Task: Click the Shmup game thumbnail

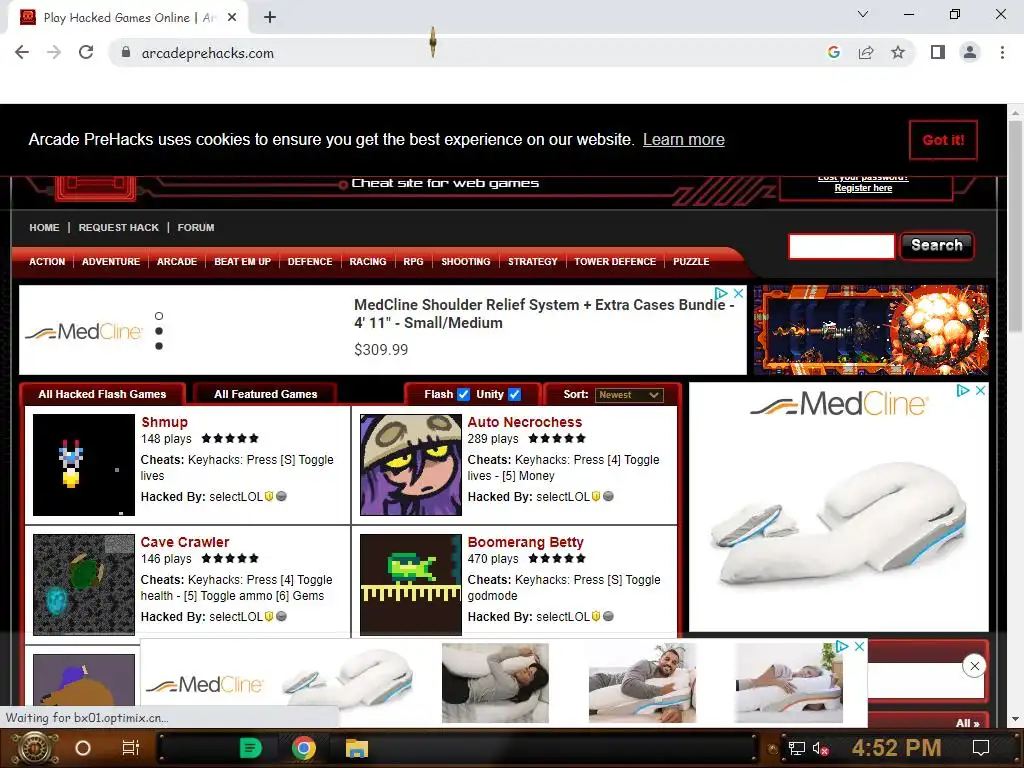Action: [84, 465]
